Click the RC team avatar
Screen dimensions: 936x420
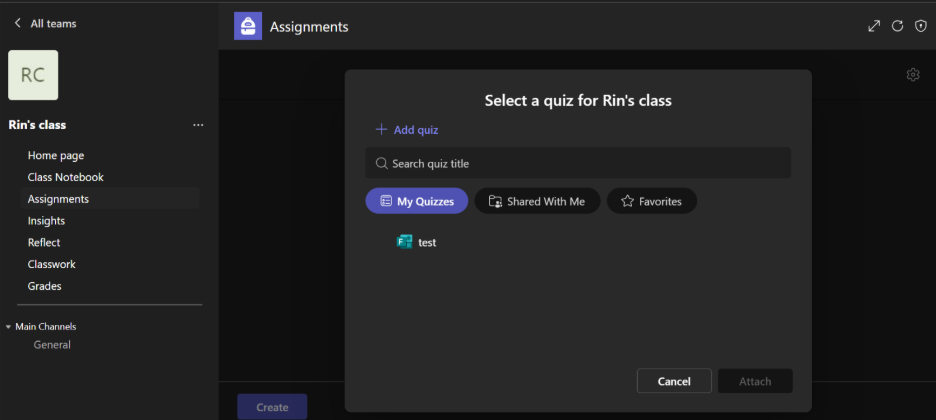pyautogui.click(x=33, y=75)
